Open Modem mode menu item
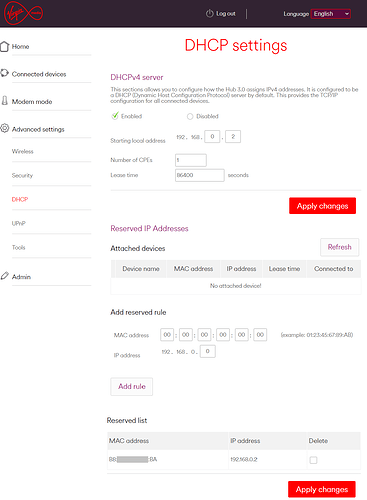 [x=32, y=102]
